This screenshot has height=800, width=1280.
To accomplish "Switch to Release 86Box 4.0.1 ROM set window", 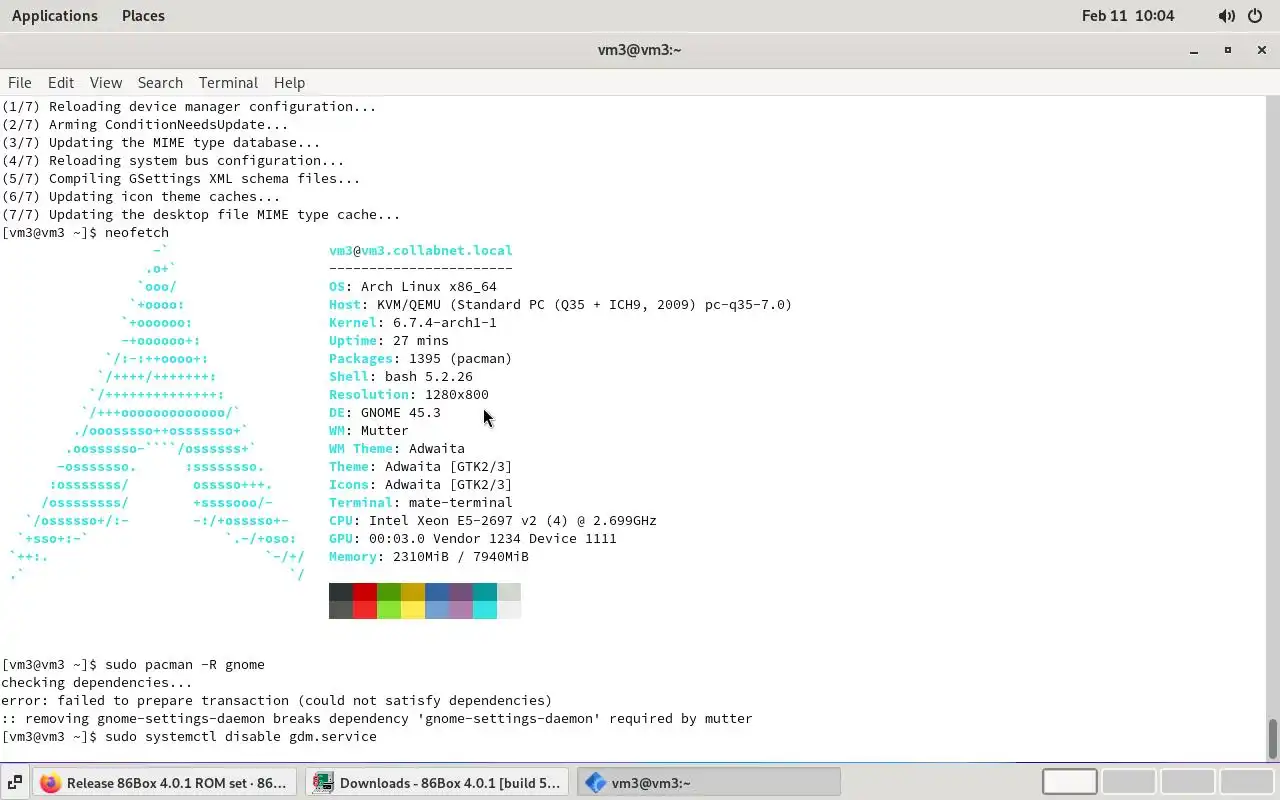I will coord(165,782).
